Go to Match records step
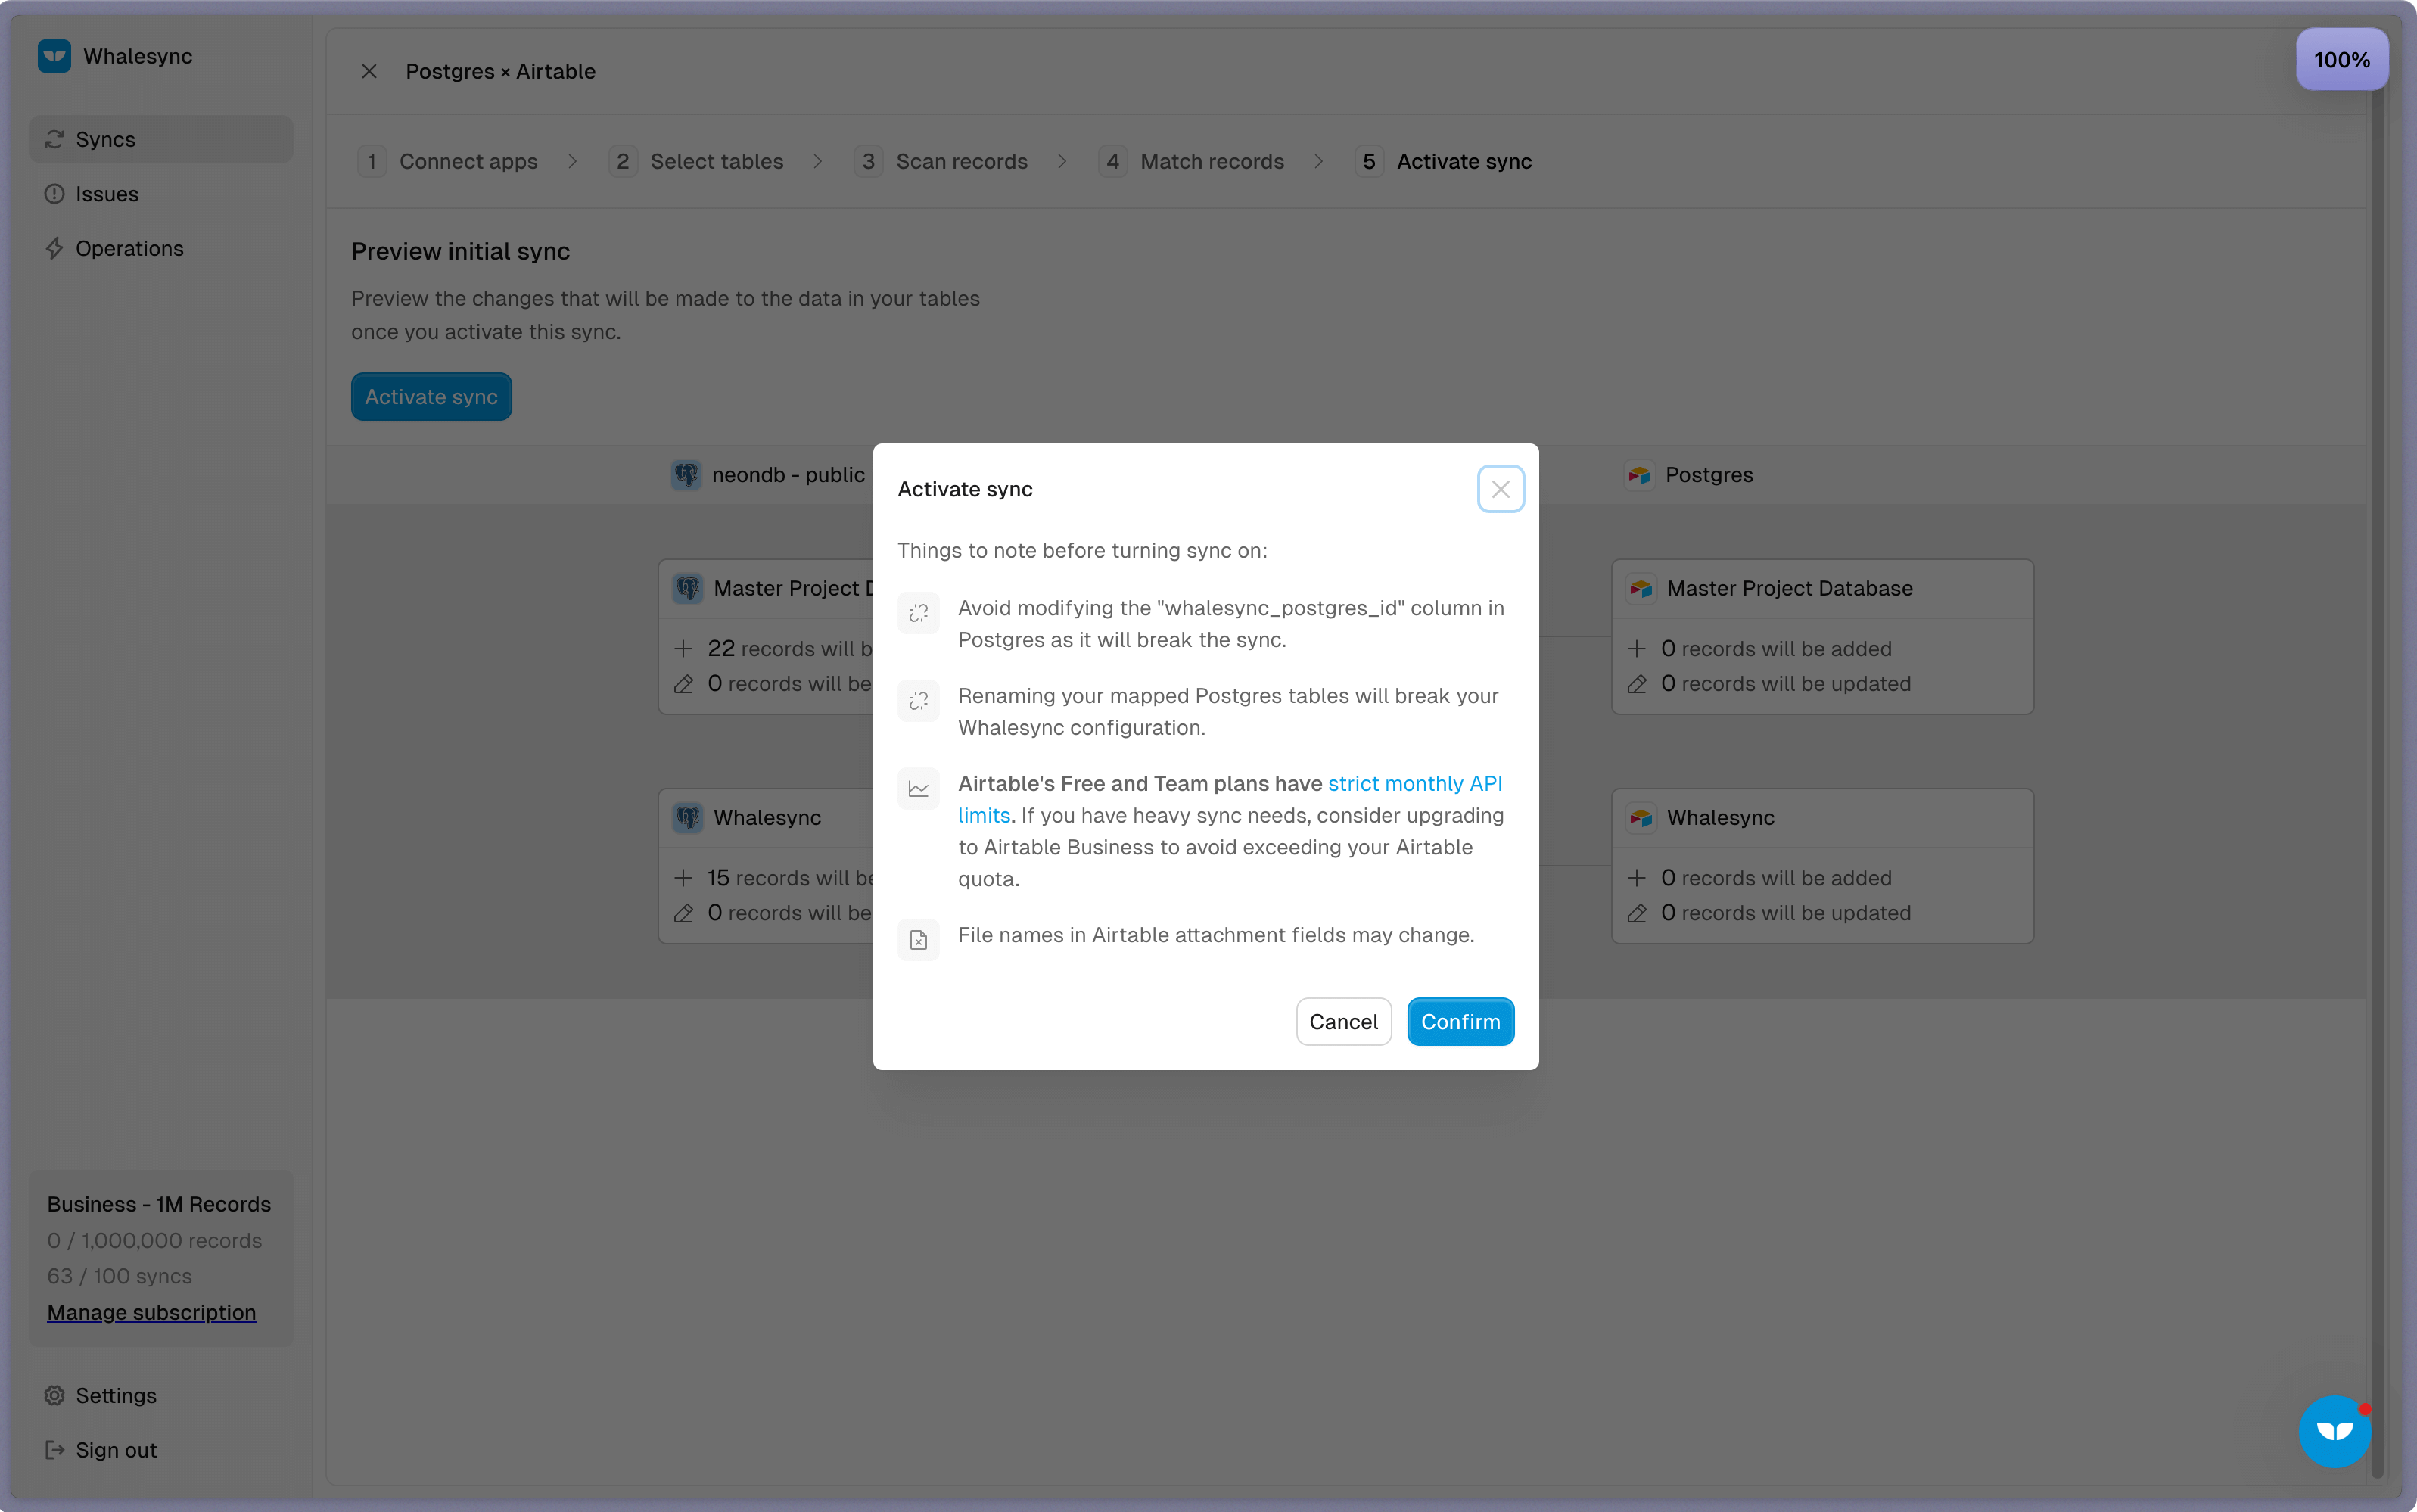Image resolution: width=2417 pixels, height=1512 pixels. pyautogui.click(x=1211, y=161)
